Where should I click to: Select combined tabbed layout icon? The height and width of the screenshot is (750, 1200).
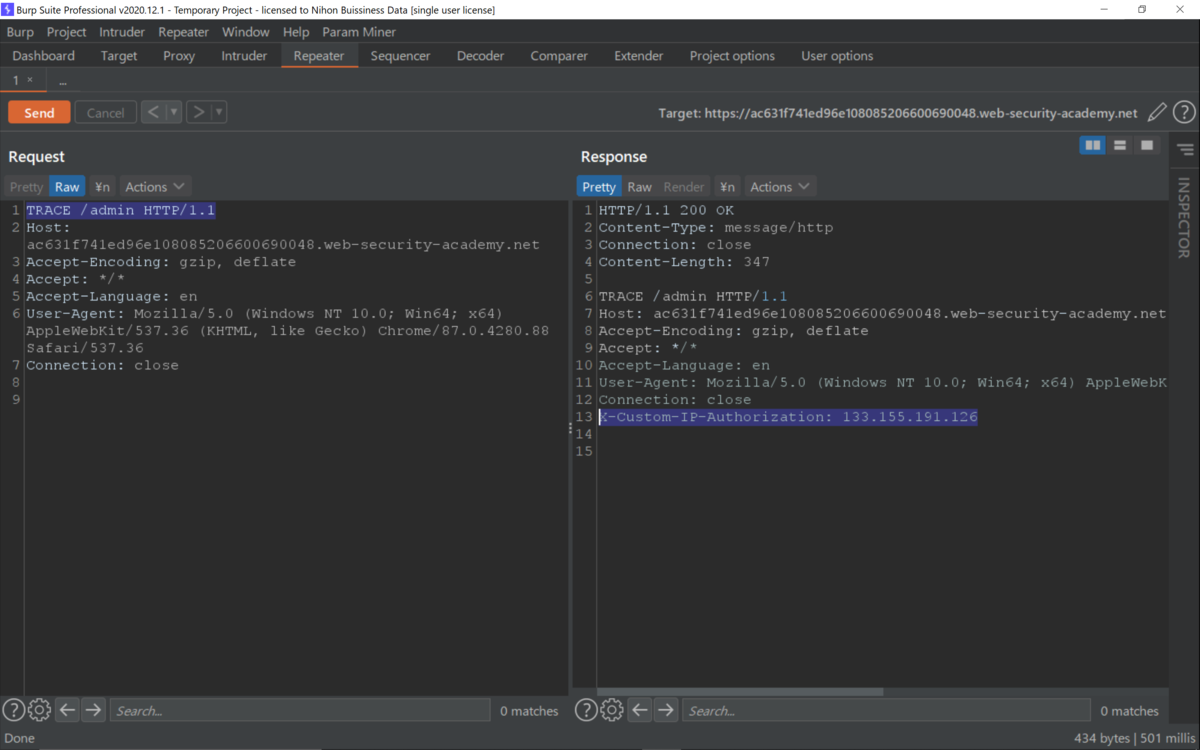coord(1147,146)
